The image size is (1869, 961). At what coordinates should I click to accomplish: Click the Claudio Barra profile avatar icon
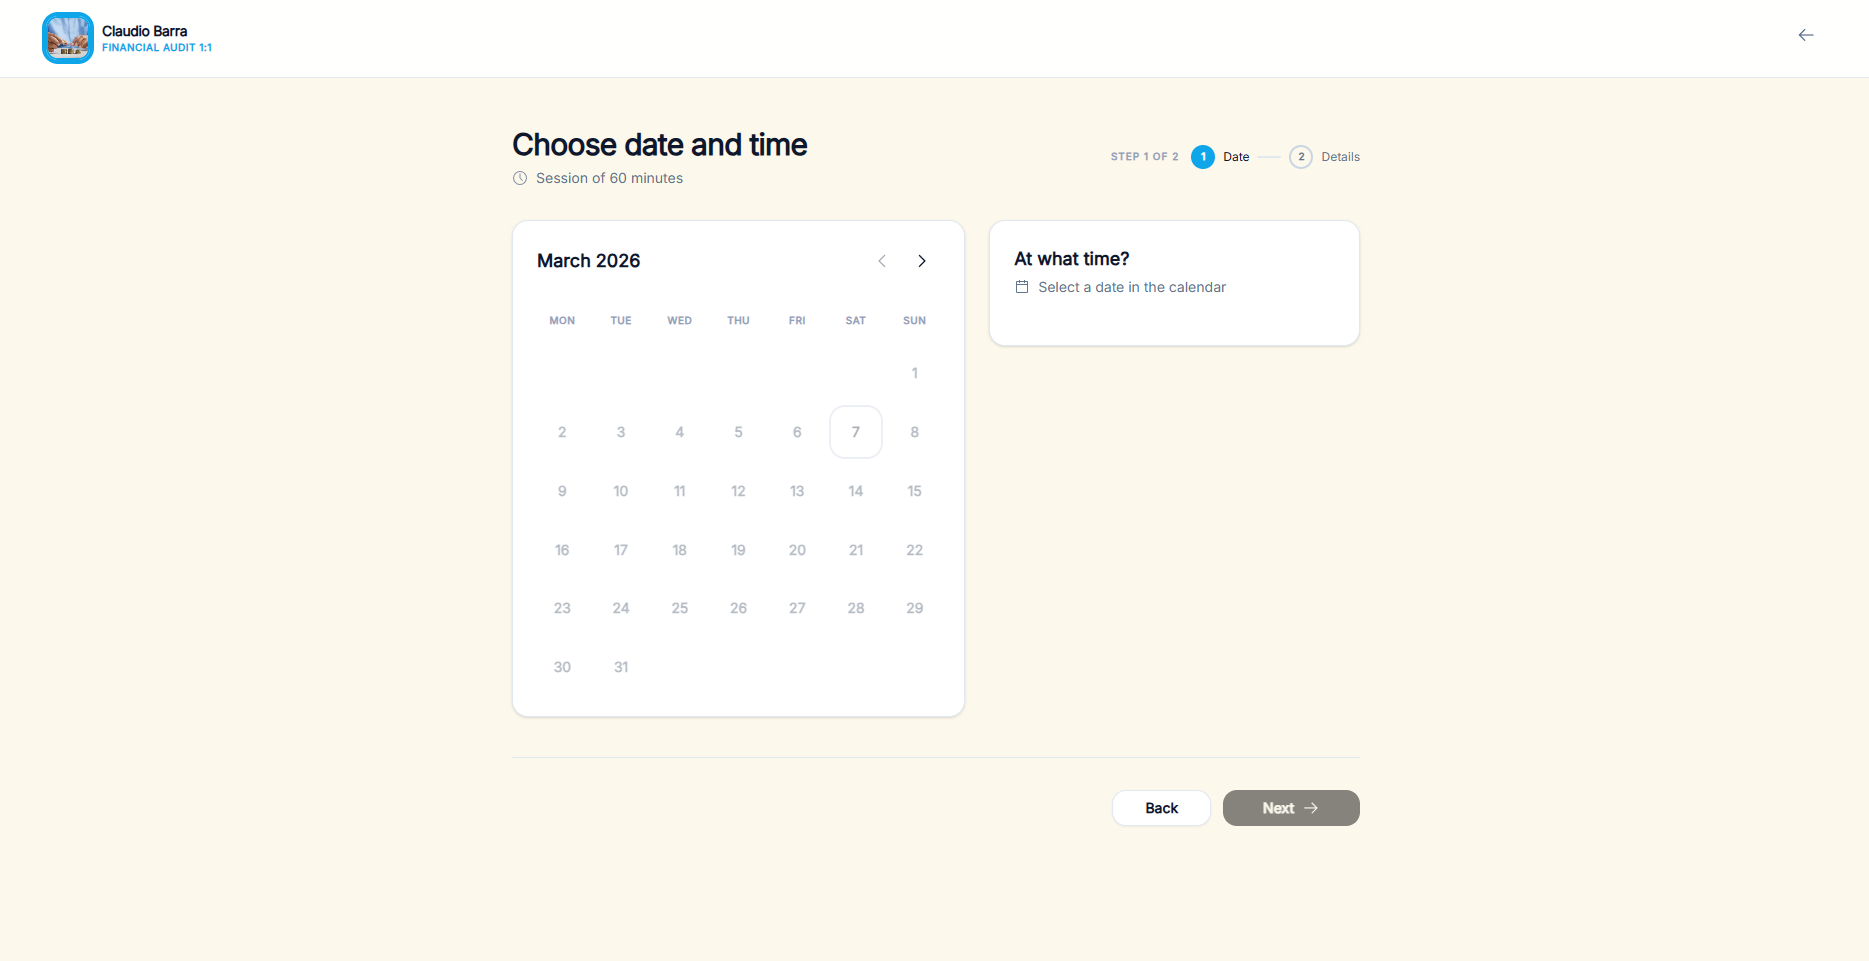click(67, 37)
